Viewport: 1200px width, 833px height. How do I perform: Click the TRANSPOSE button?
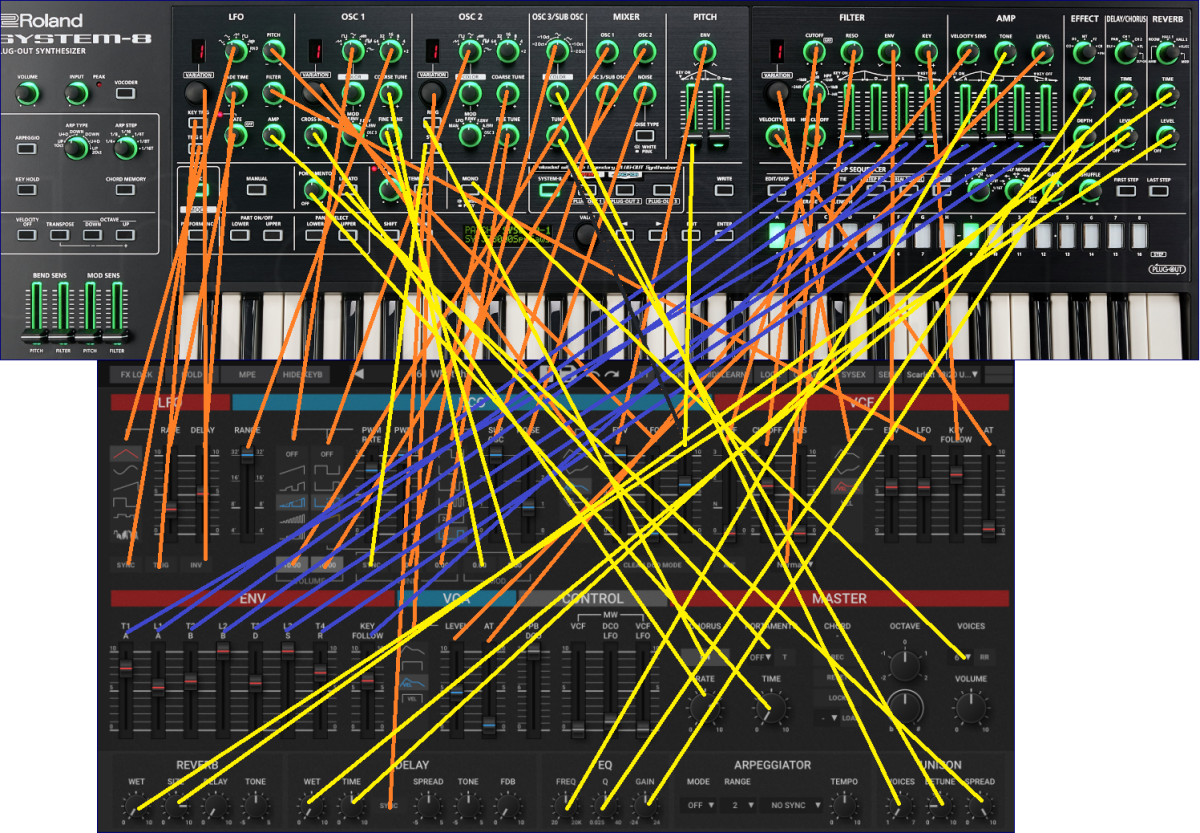(x=59, y=233)
